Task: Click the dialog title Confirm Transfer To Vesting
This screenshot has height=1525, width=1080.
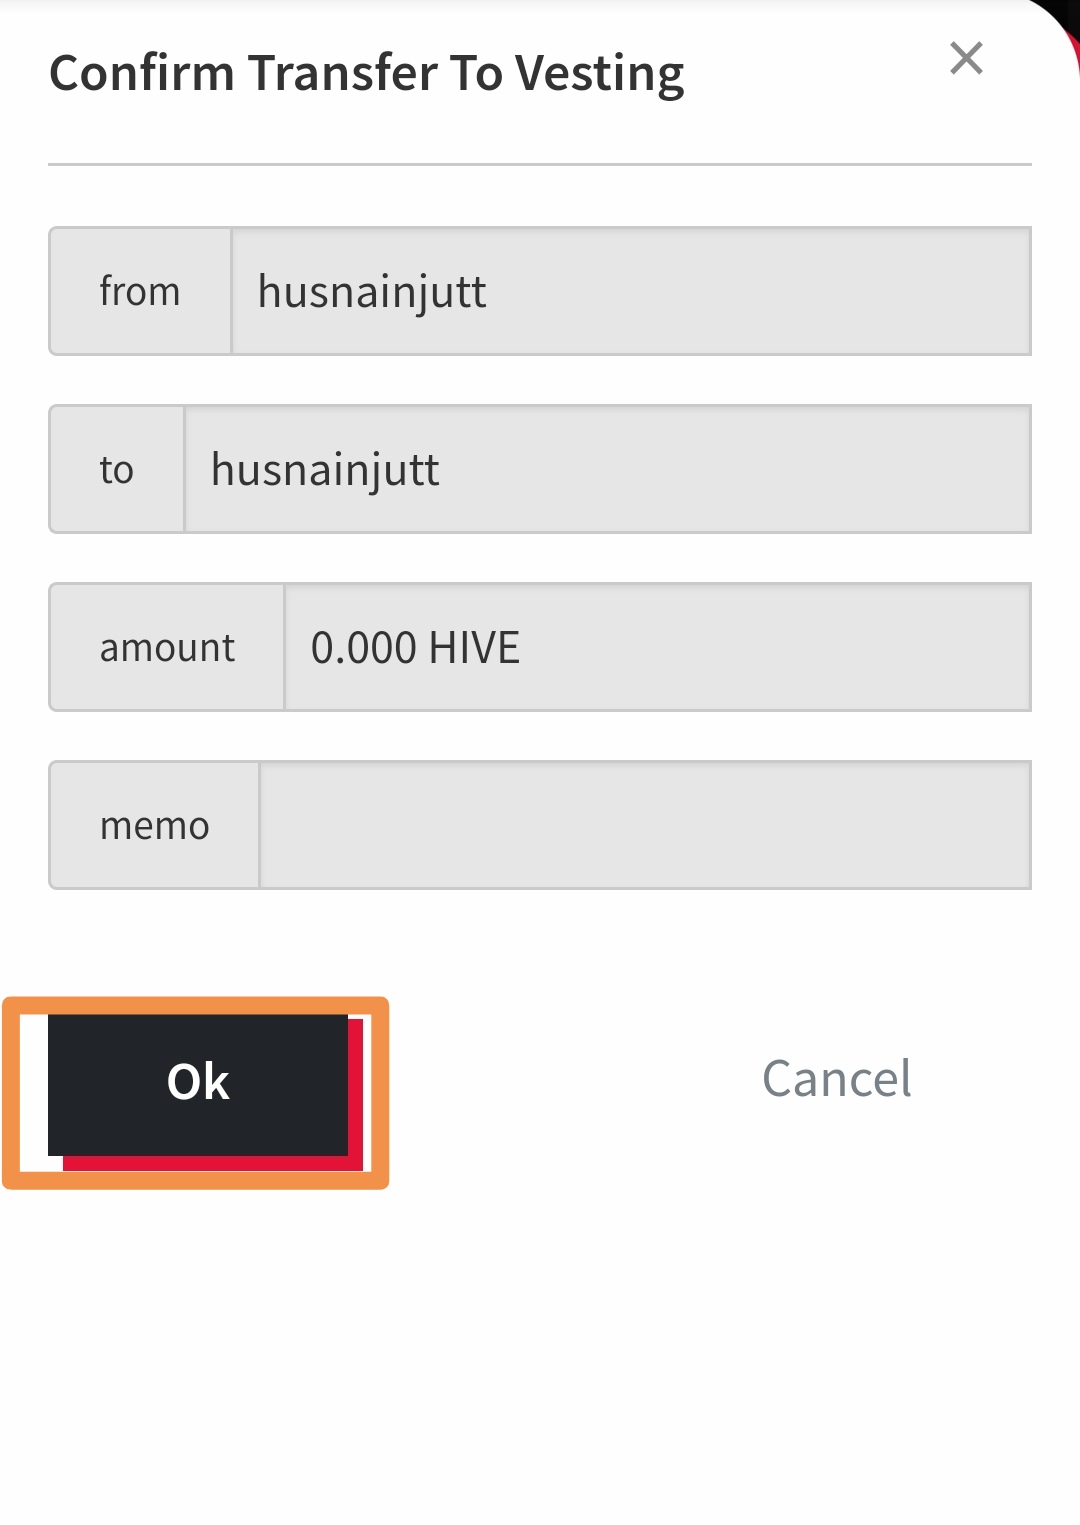Action: coord(367,74)
